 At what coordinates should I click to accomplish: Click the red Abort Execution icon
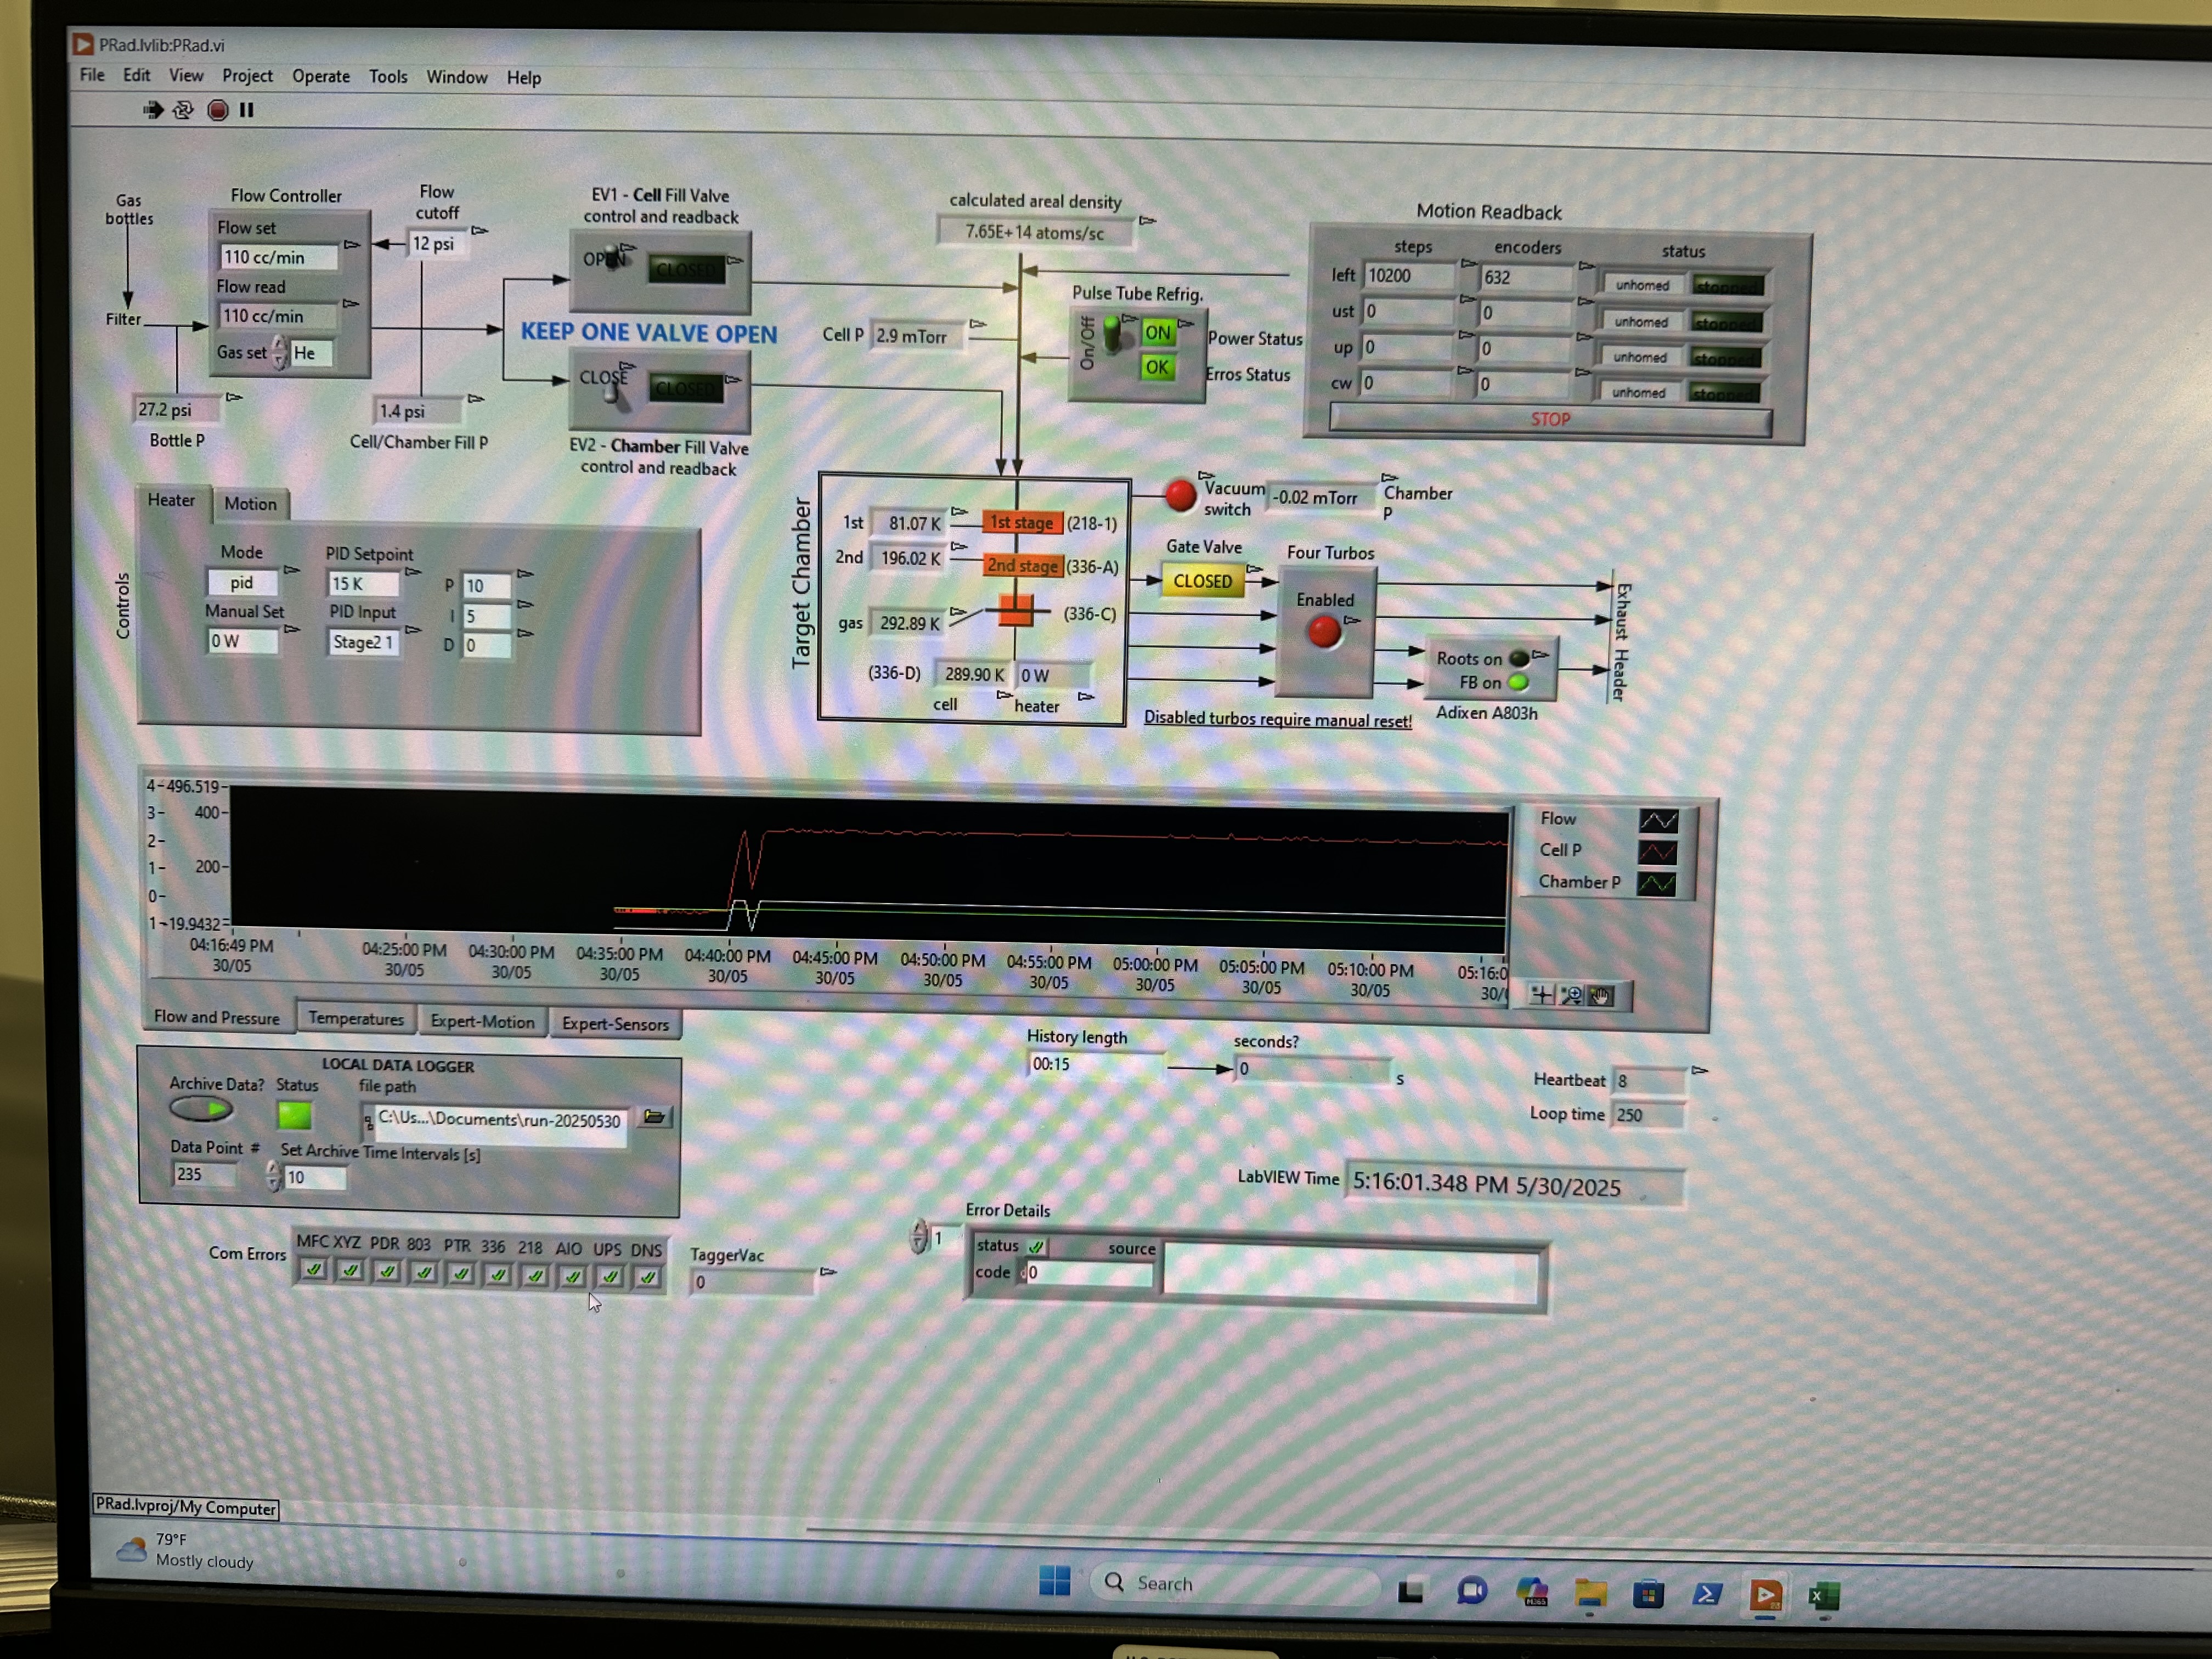click(217, 110)
